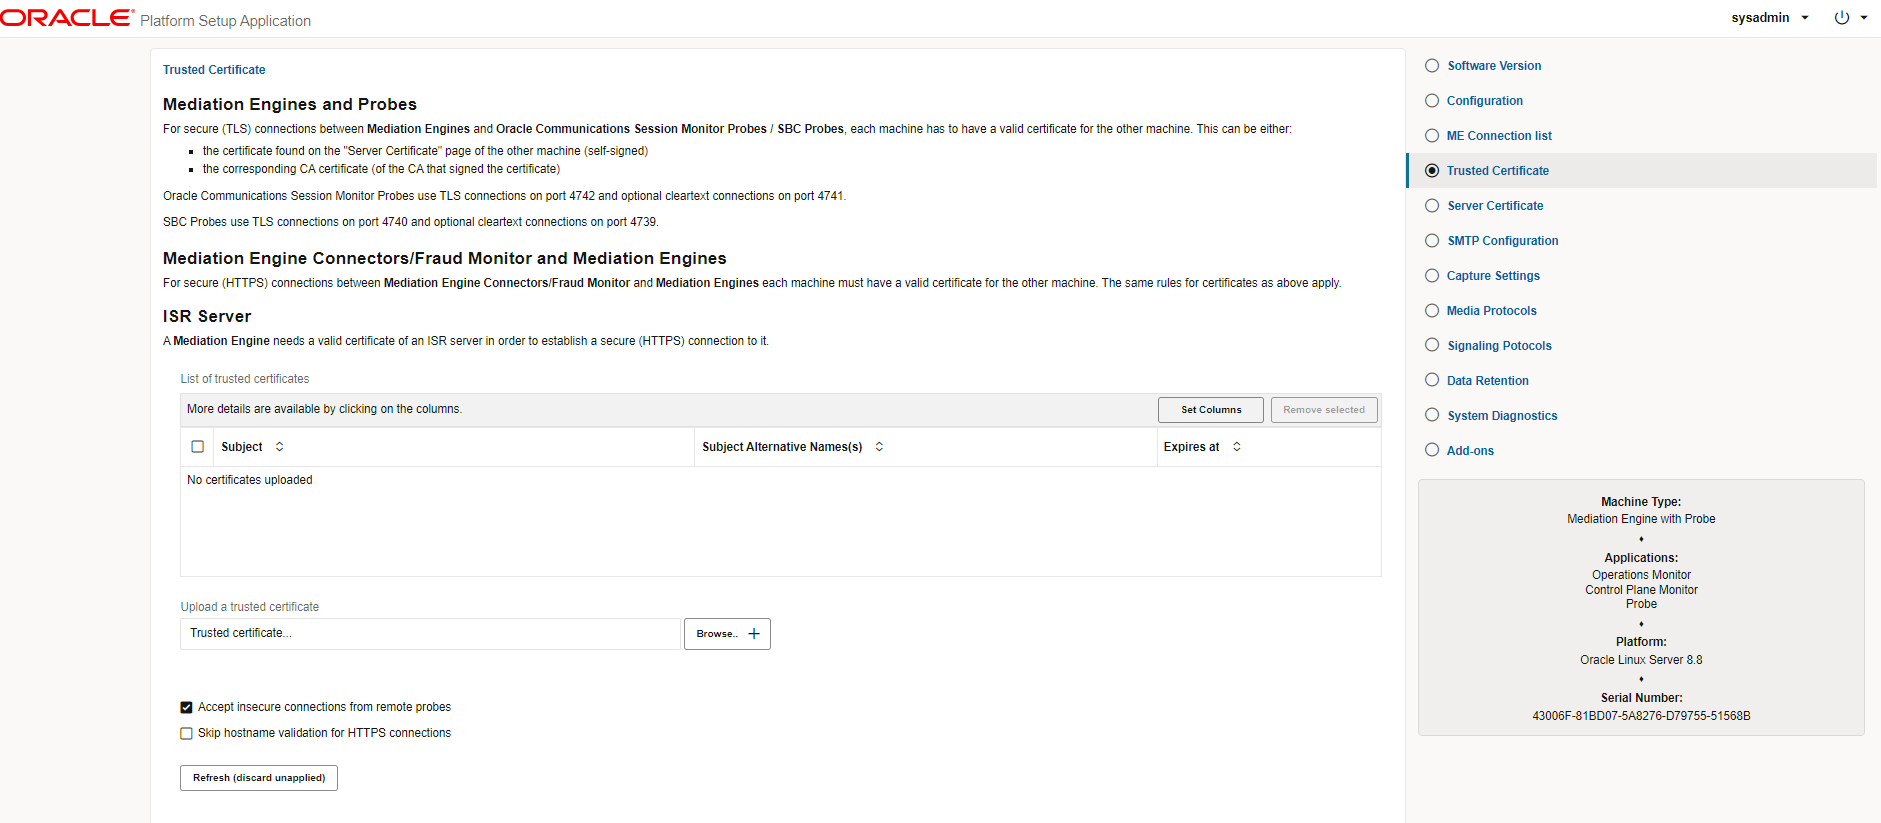The width and height of the screenshot is (1881, 823).
Task: Click the "ISR Server" heading
Action: (207, 316)
